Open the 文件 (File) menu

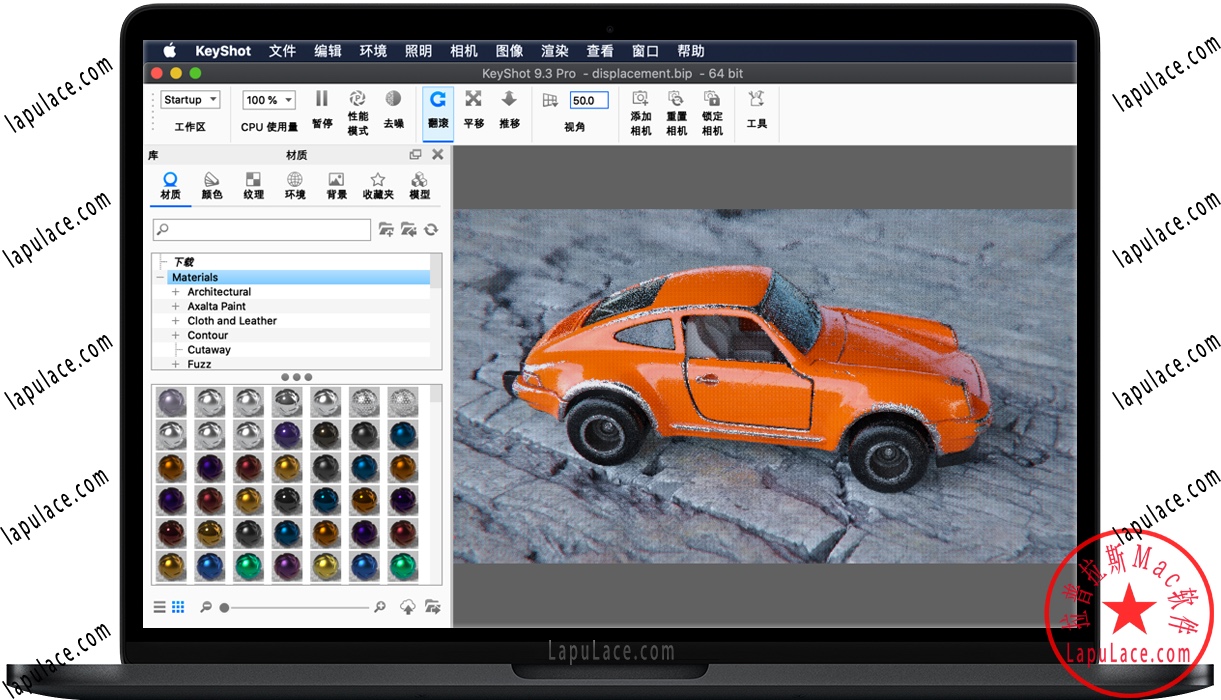click(x=282, y=51)
